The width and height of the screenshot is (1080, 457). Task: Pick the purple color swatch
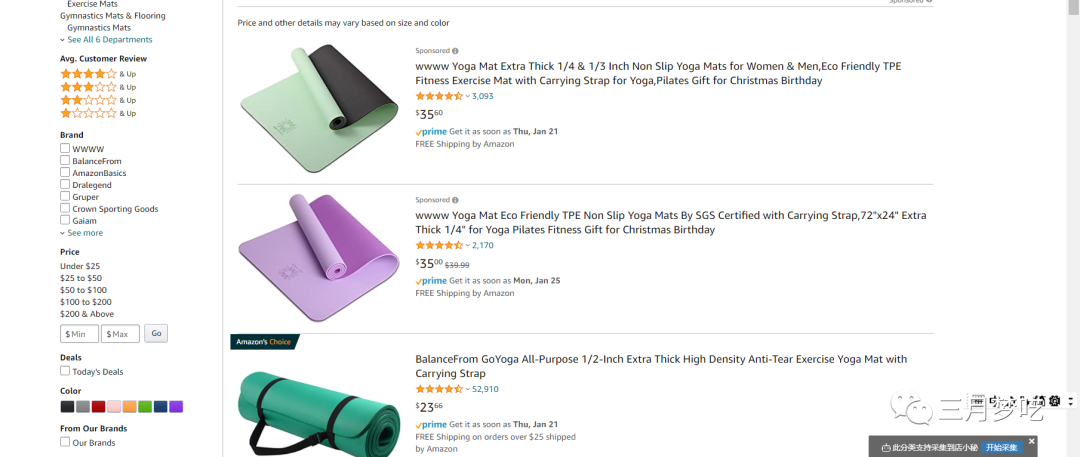click(x=176, y=407)
